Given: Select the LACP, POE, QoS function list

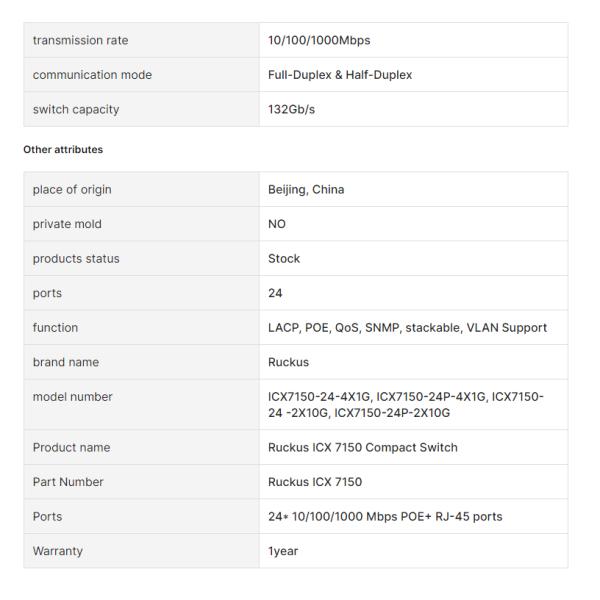Looking at the screenshot, I should point(407,327).
